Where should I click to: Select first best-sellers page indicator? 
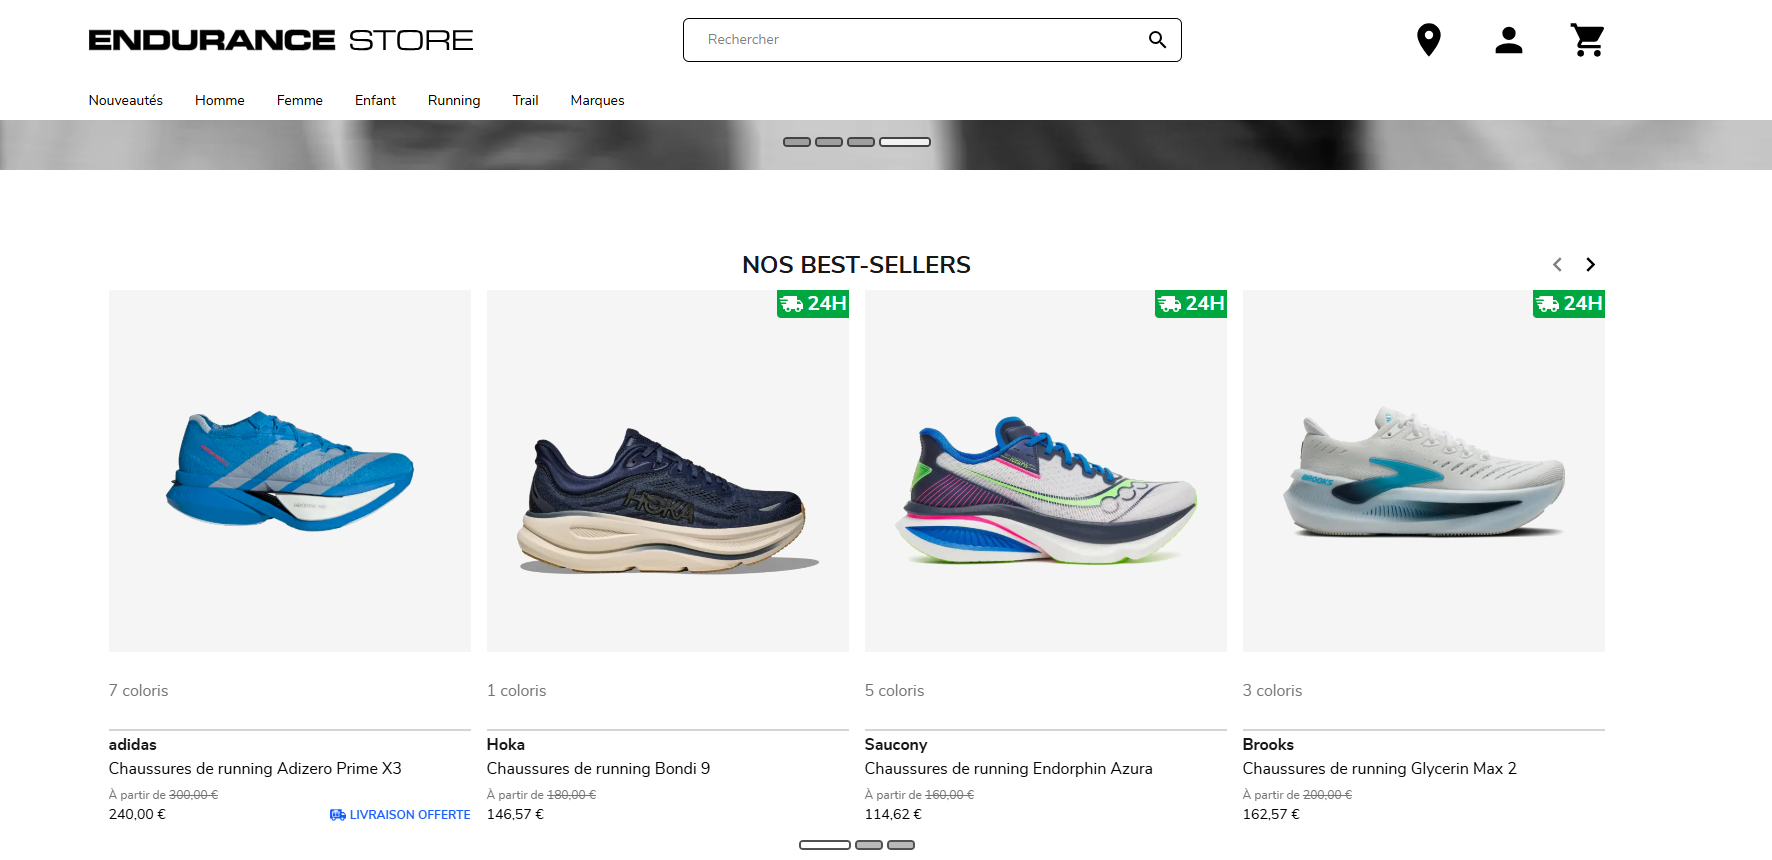pyautogui.click(x=825, y=845)
